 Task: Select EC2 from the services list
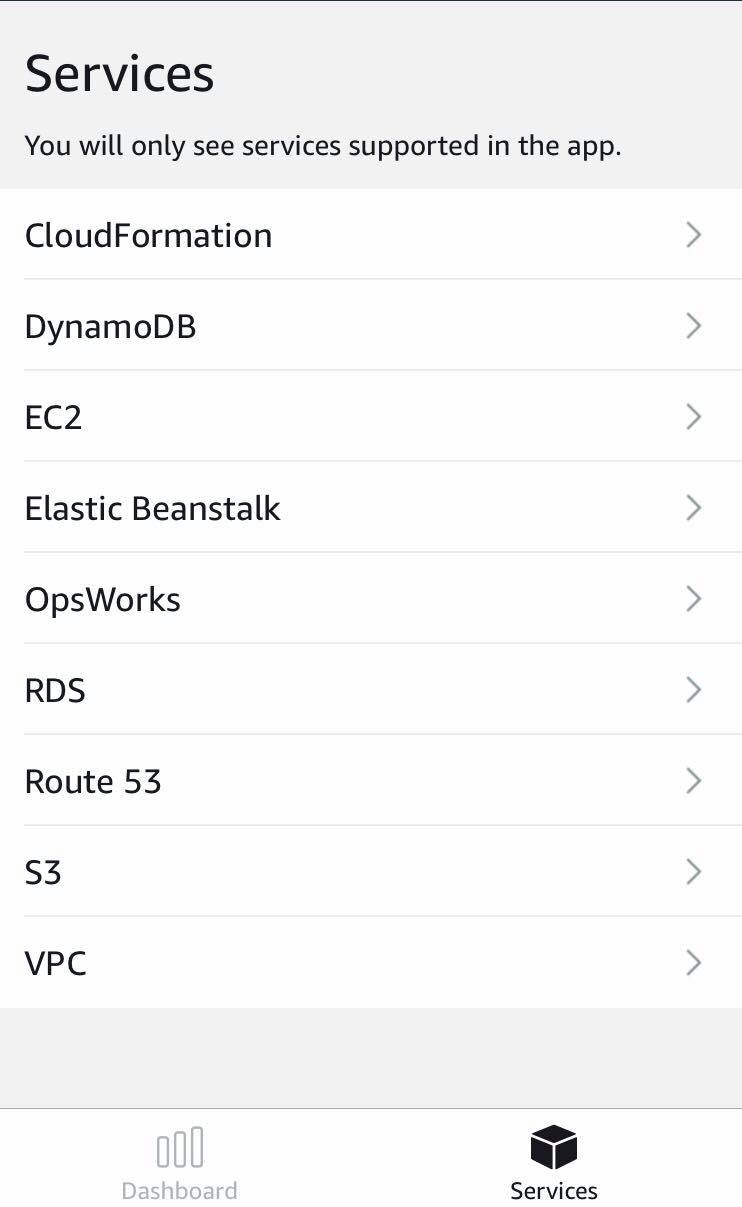point(53,417)
